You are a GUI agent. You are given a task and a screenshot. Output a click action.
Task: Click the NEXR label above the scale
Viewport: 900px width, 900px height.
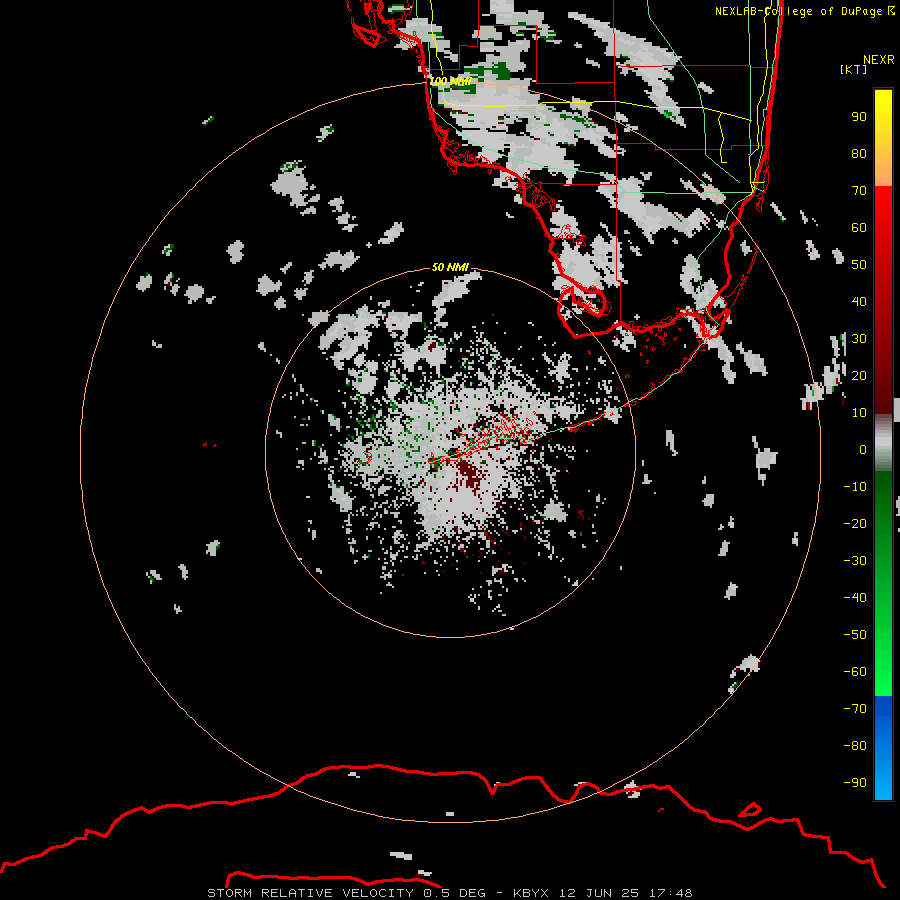[878, 60]
